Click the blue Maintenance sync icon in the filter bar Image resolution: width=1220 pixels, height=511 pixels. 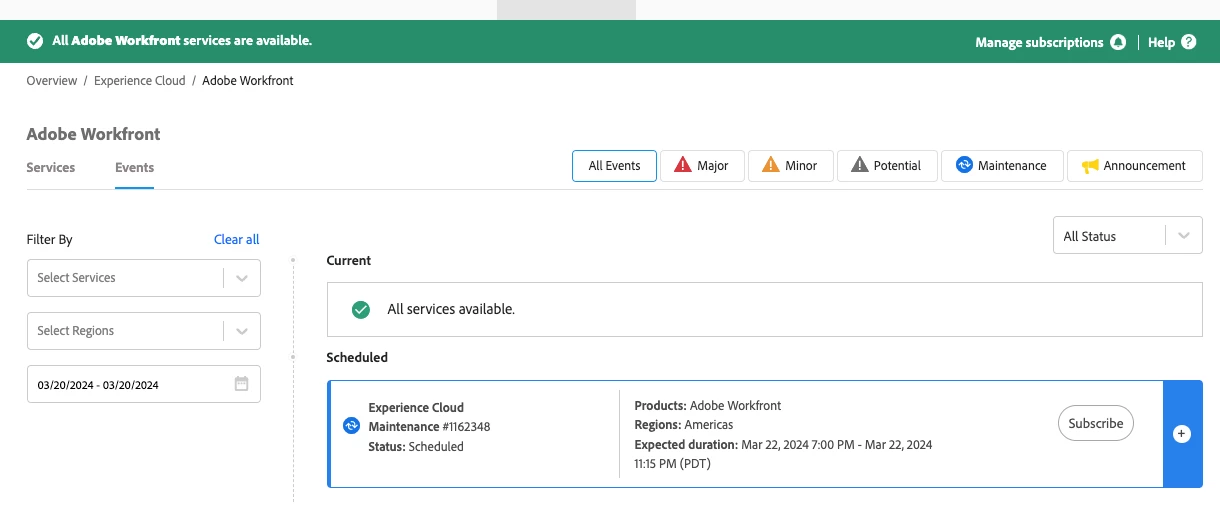coord(964,165)
